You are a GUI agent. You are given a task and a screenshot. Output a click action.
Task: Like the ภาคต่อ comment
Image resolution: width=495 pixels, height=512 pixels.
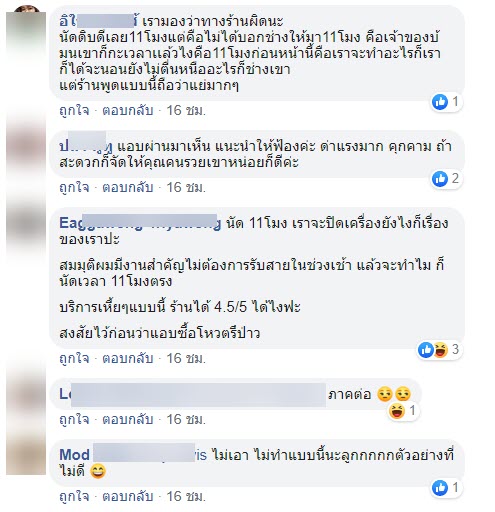[74, 419]
